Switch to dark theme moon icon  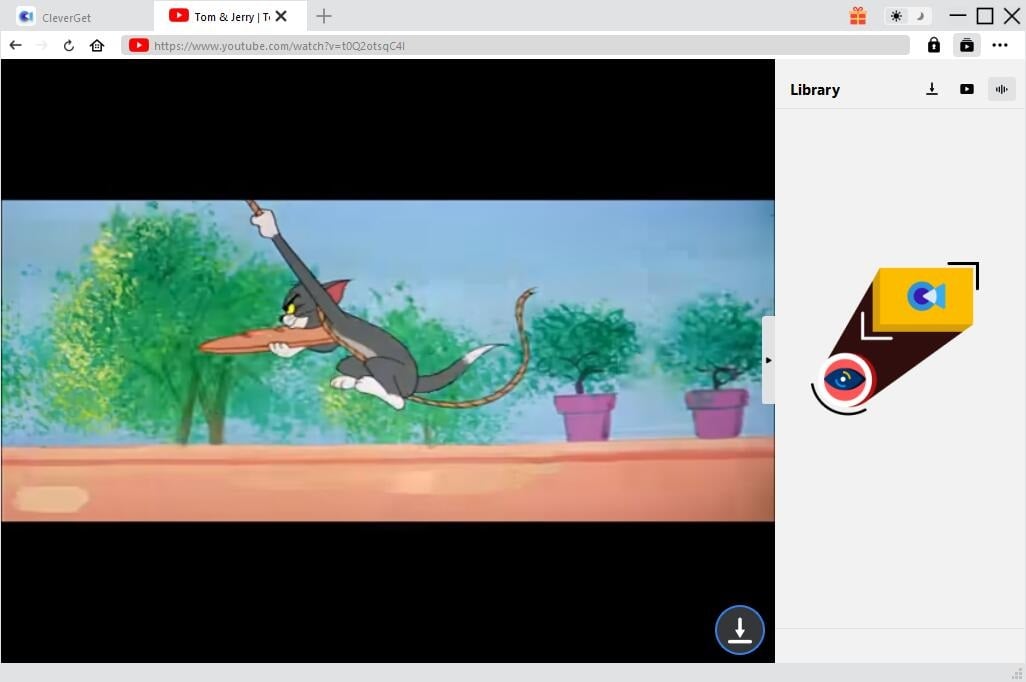(919, 16)
